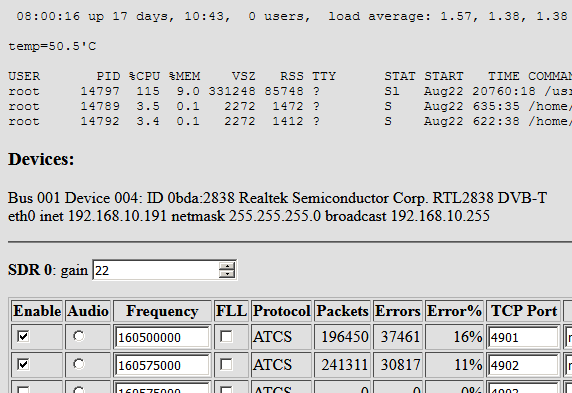Viewport: 572px width, 393px height.
Task: Click the SDR 0 gain input field
Action: point(156,270)
